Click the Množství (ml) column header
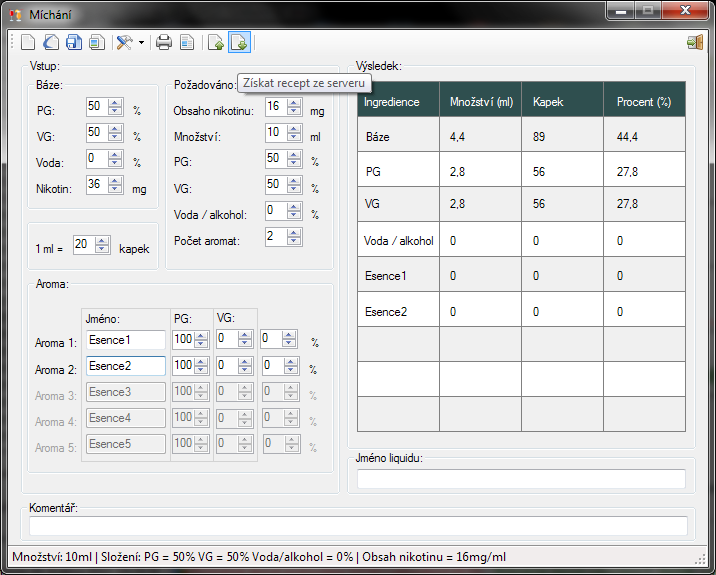The width and height of the screenshot is (716, 575). (x=480, y=100)
